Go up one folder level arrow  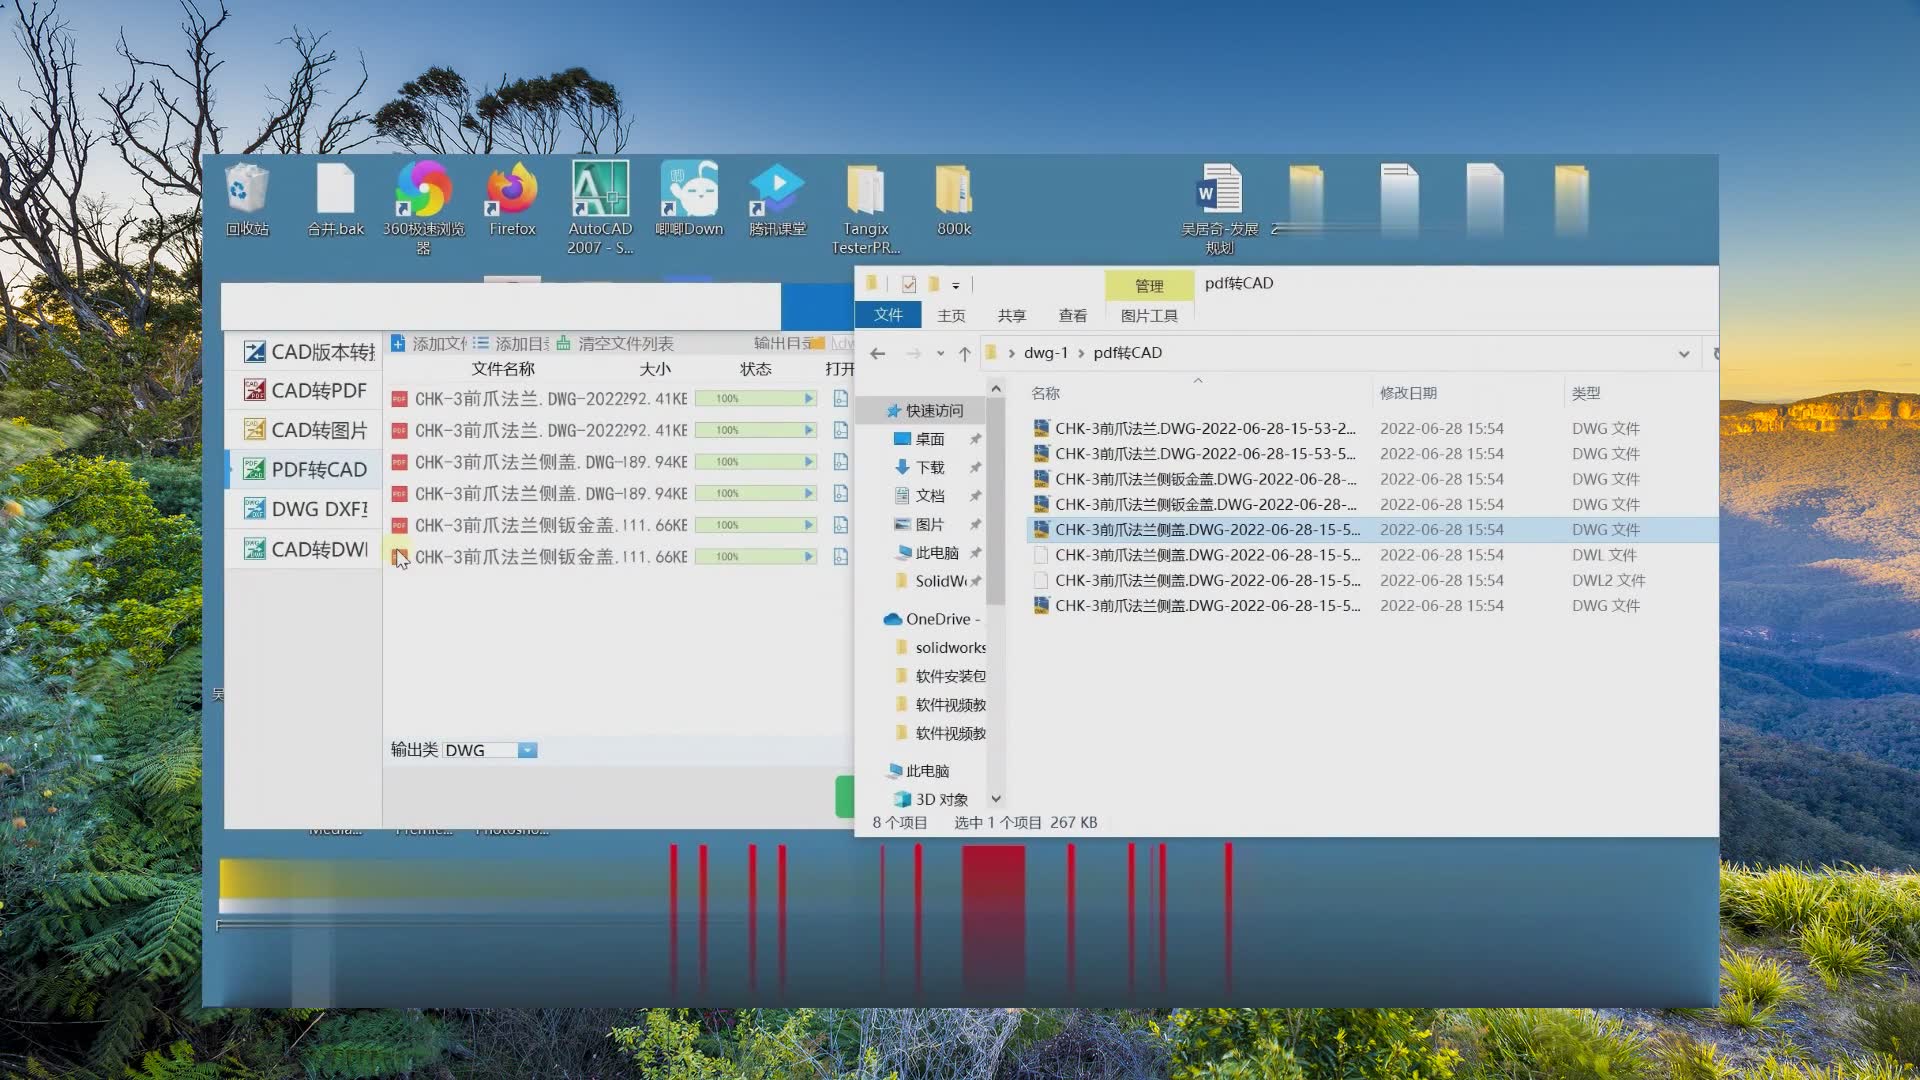tap(964, 354)
